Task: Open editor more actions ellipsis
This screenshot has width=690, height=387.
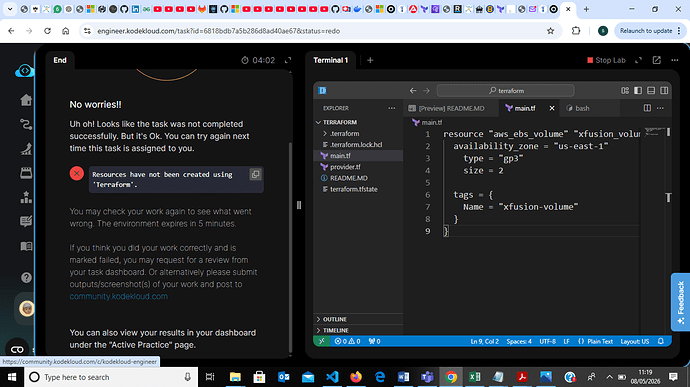Action: tap(661, 108)
